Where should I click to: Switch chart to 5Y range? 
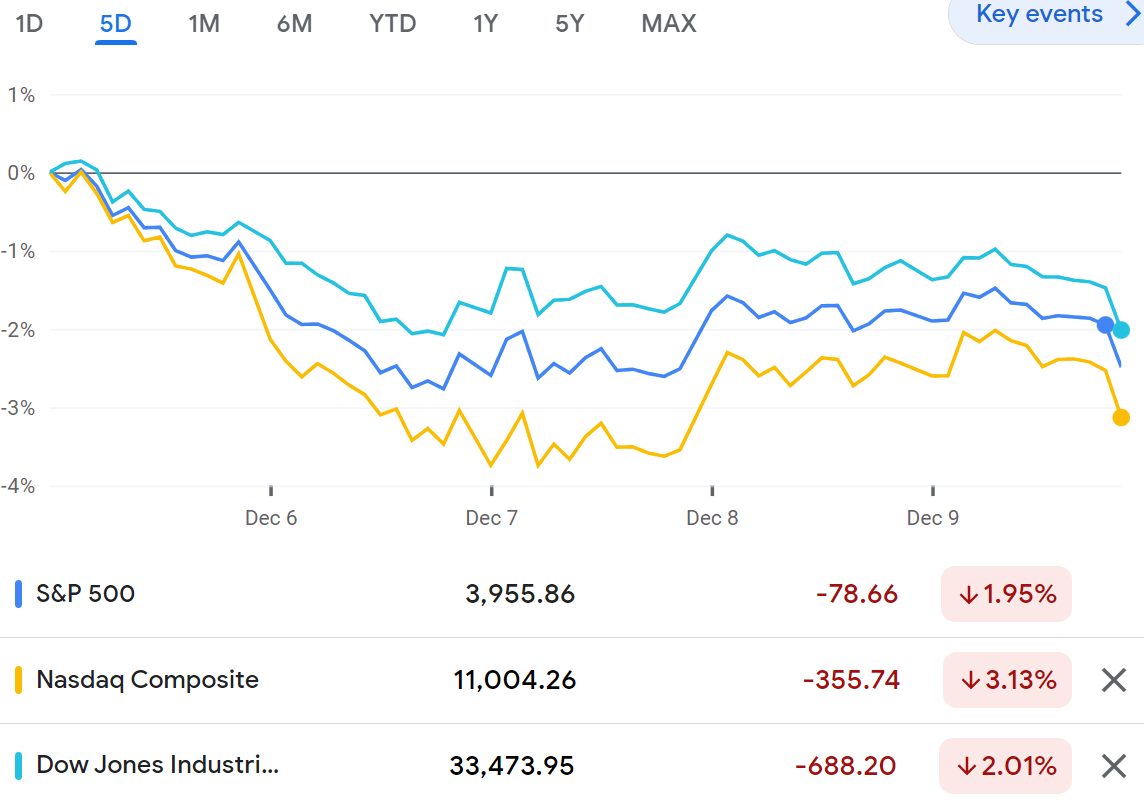(x=570, y=23)
